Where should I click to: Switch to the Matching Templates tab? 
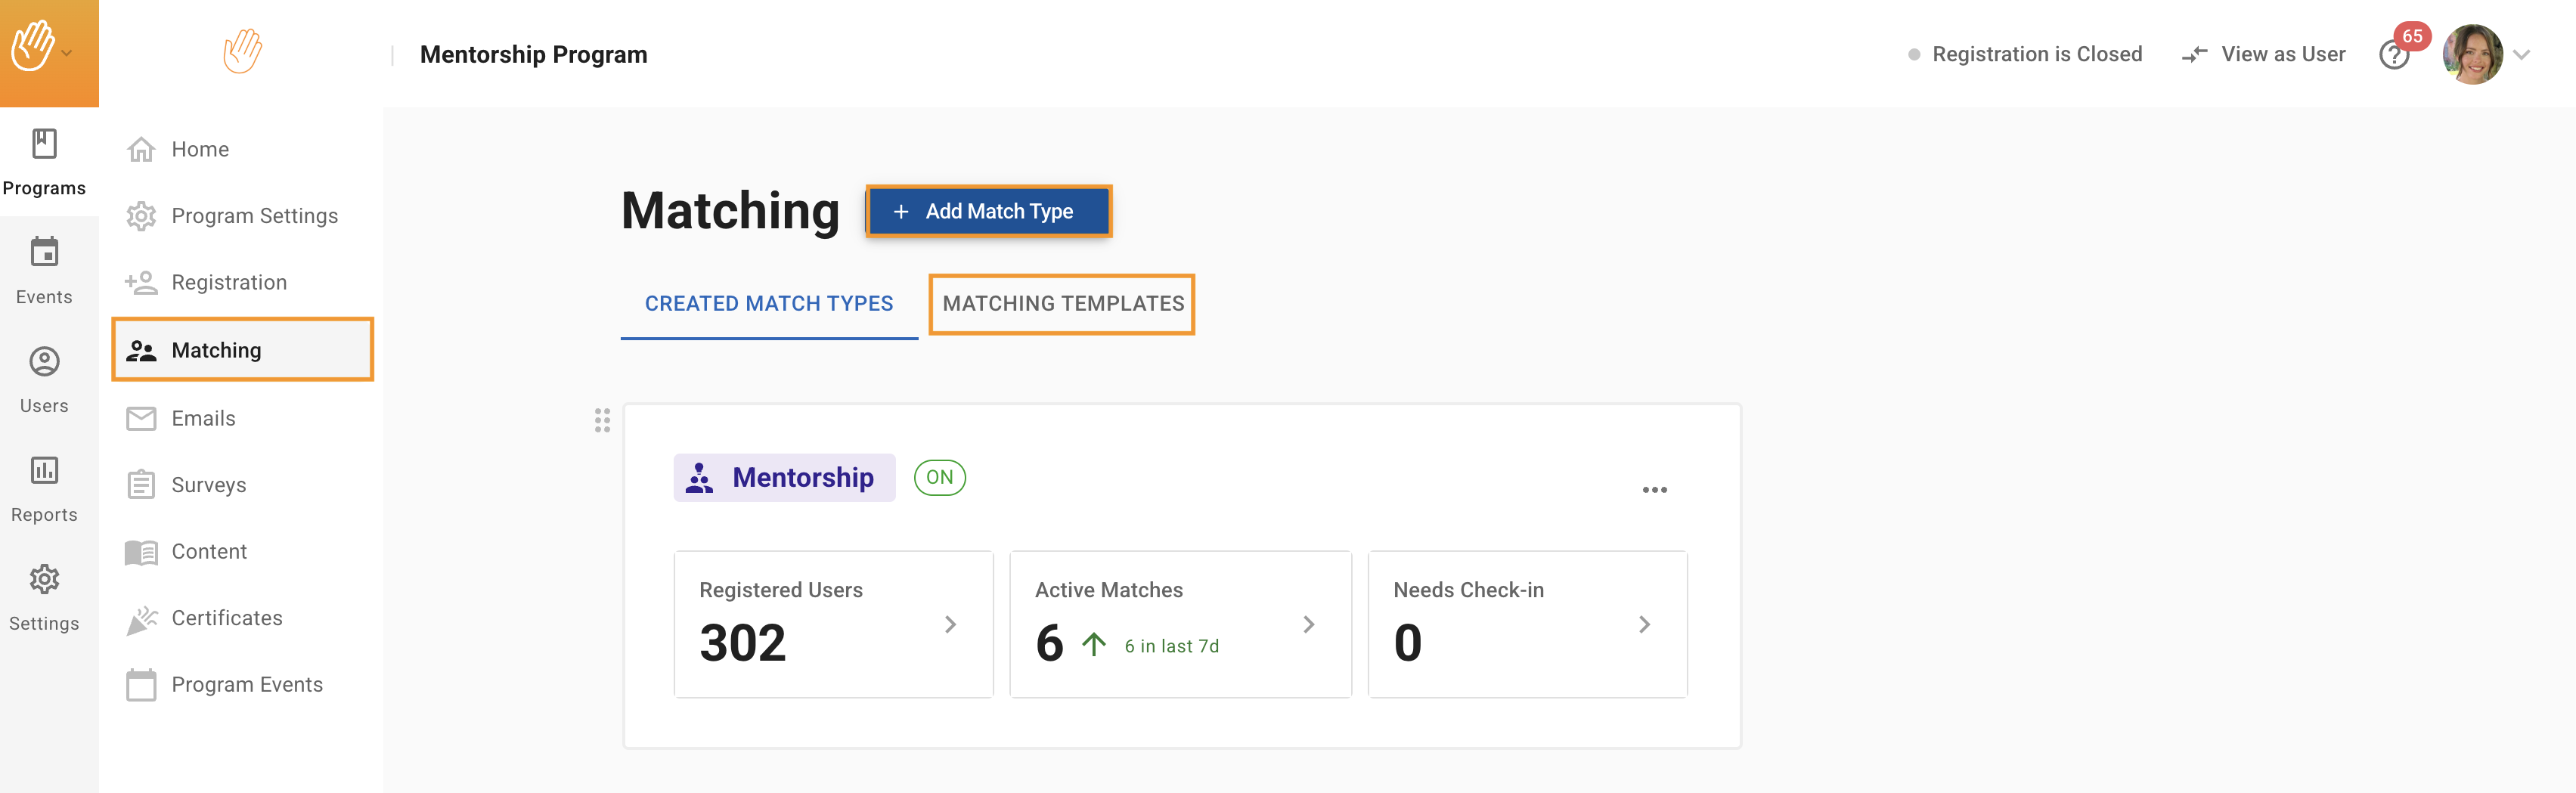[1062, 304]
